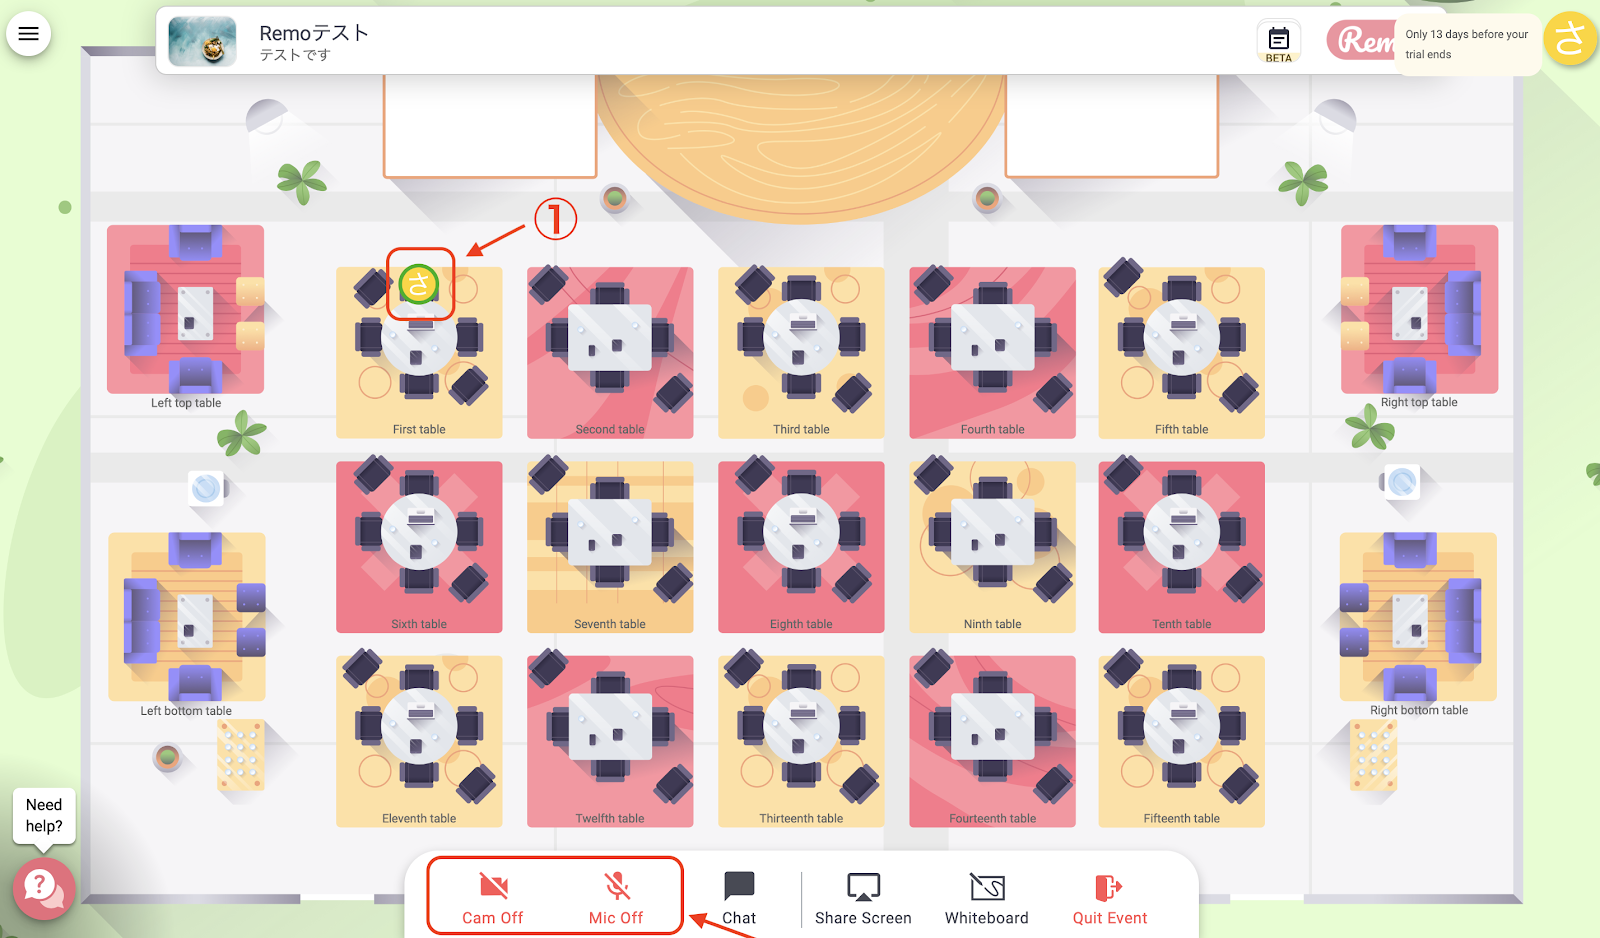
Task: Open the user avatar profile menu
Action: [1570, 39]
